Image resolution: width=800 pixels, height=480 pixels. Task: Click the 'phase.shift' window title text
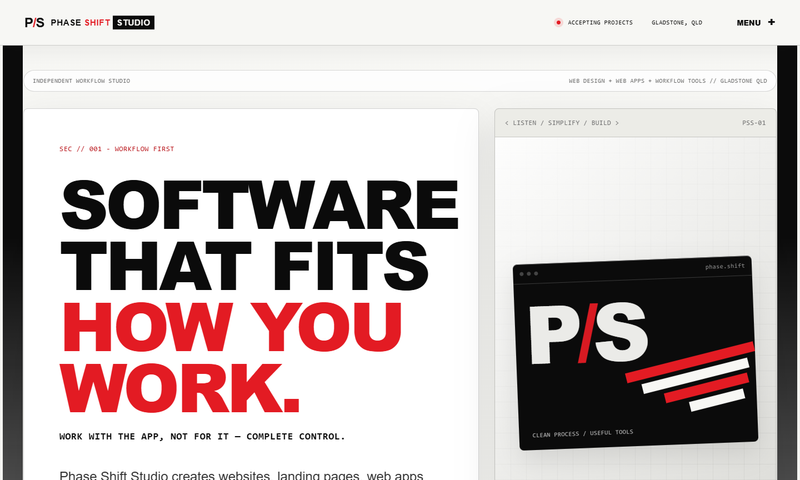click(725, 266)
